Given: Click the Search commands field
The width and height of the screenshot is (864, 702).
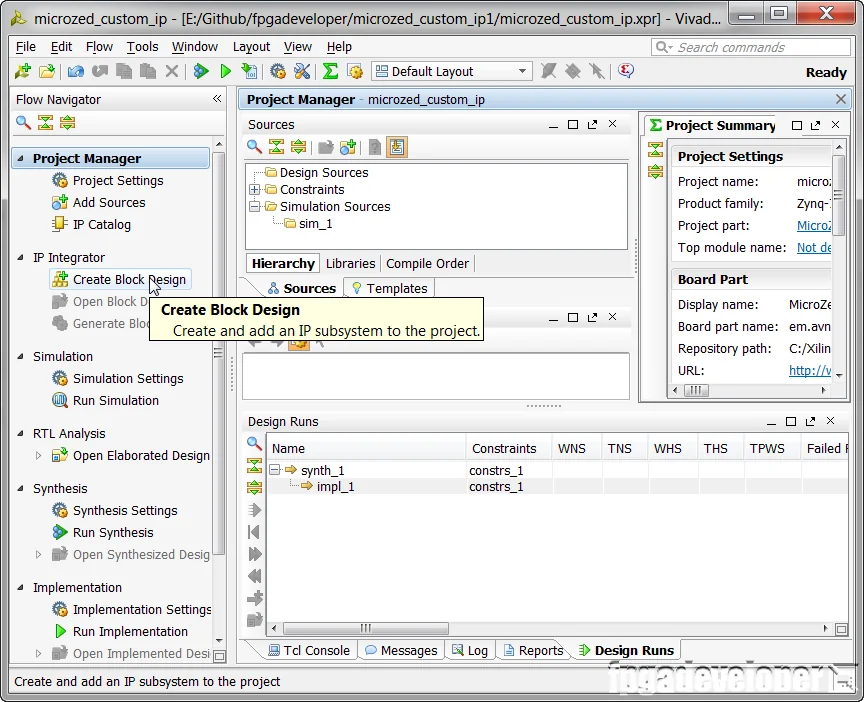Looking at the screenshot, I should coord(750,47).
